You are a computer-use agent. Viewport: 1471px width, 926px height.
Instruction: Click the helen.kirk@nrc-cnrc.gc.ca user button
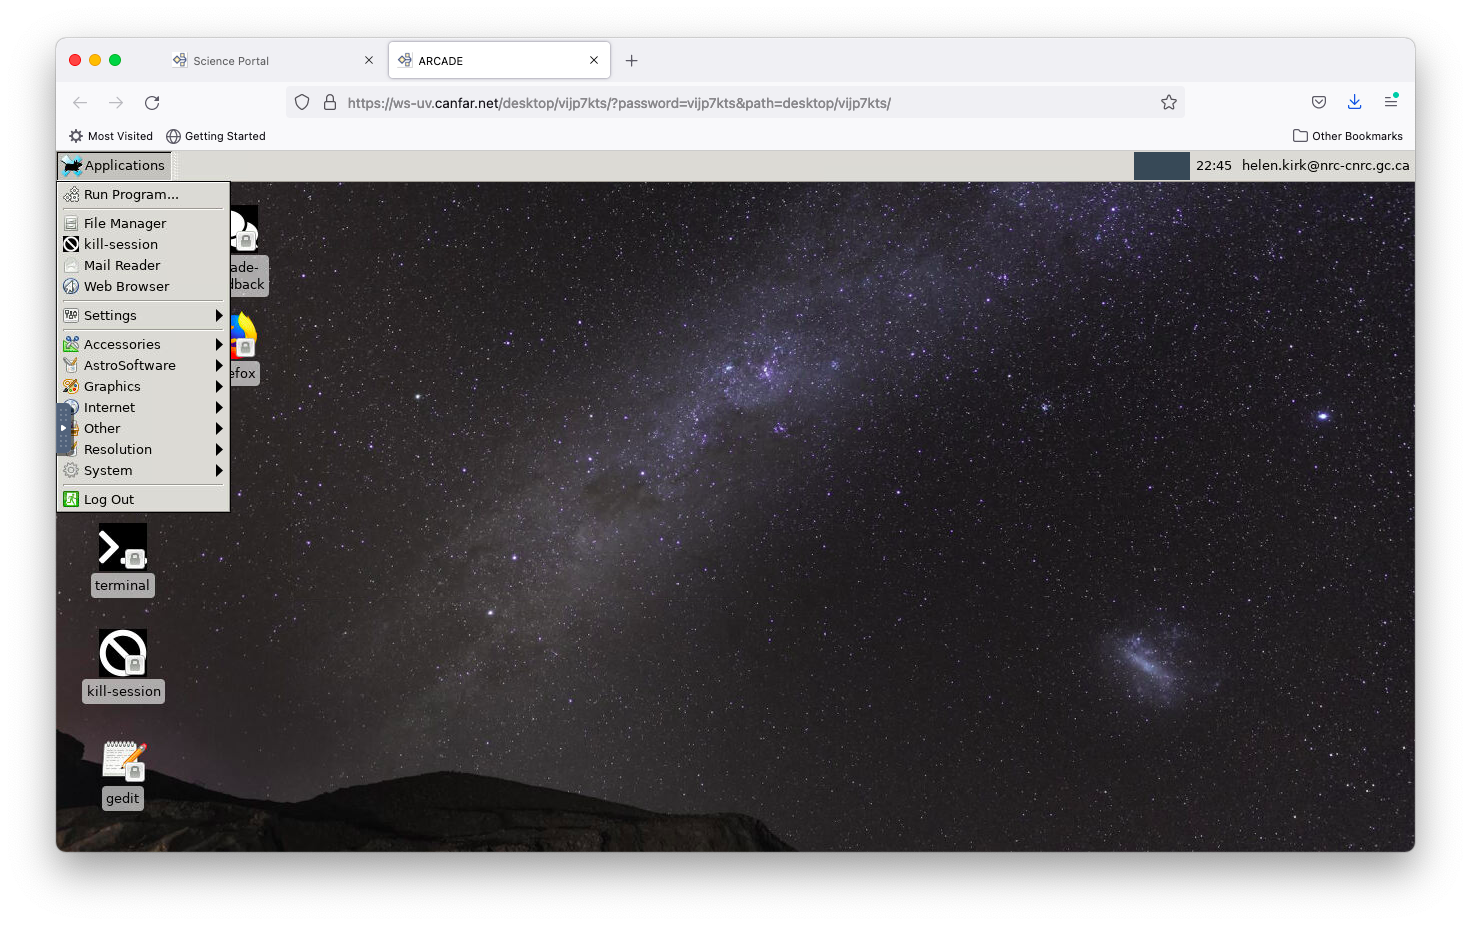tap(1326, 165)
